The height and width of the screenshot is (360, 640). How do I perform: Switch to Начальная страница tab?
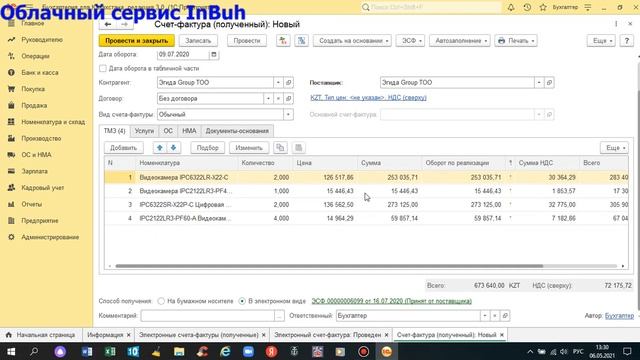41,335
